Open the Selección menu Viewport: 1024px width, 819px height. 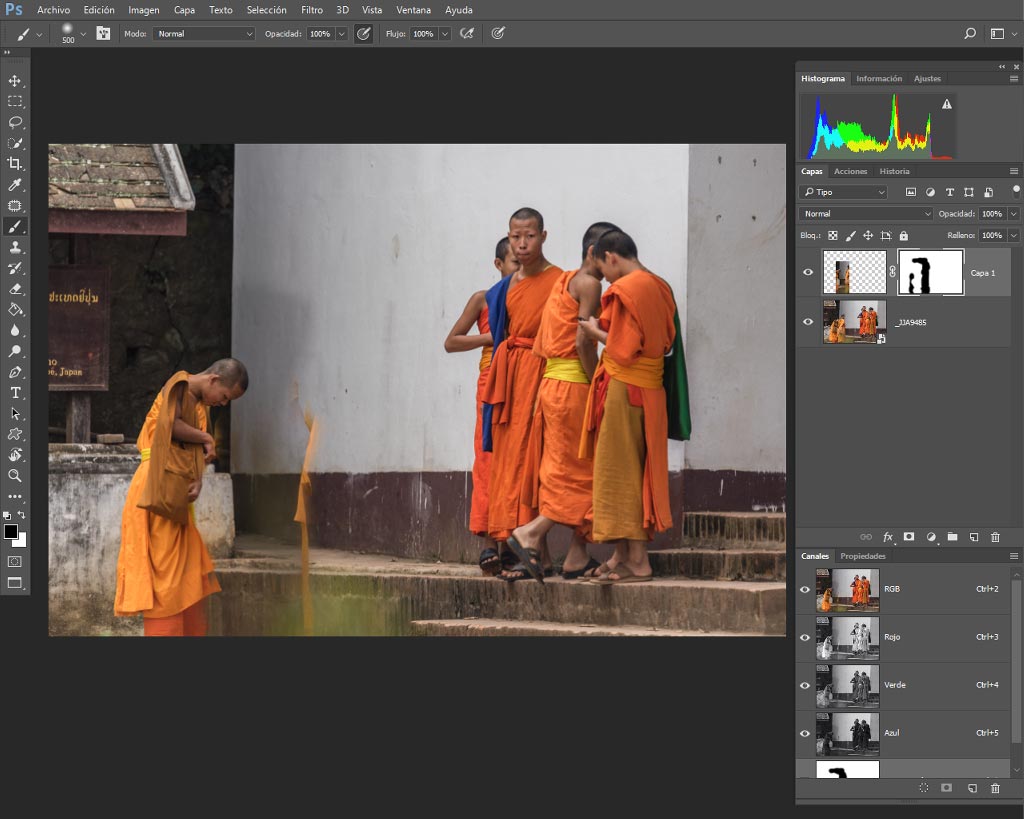pyautogui.click(x=266, y=10)
